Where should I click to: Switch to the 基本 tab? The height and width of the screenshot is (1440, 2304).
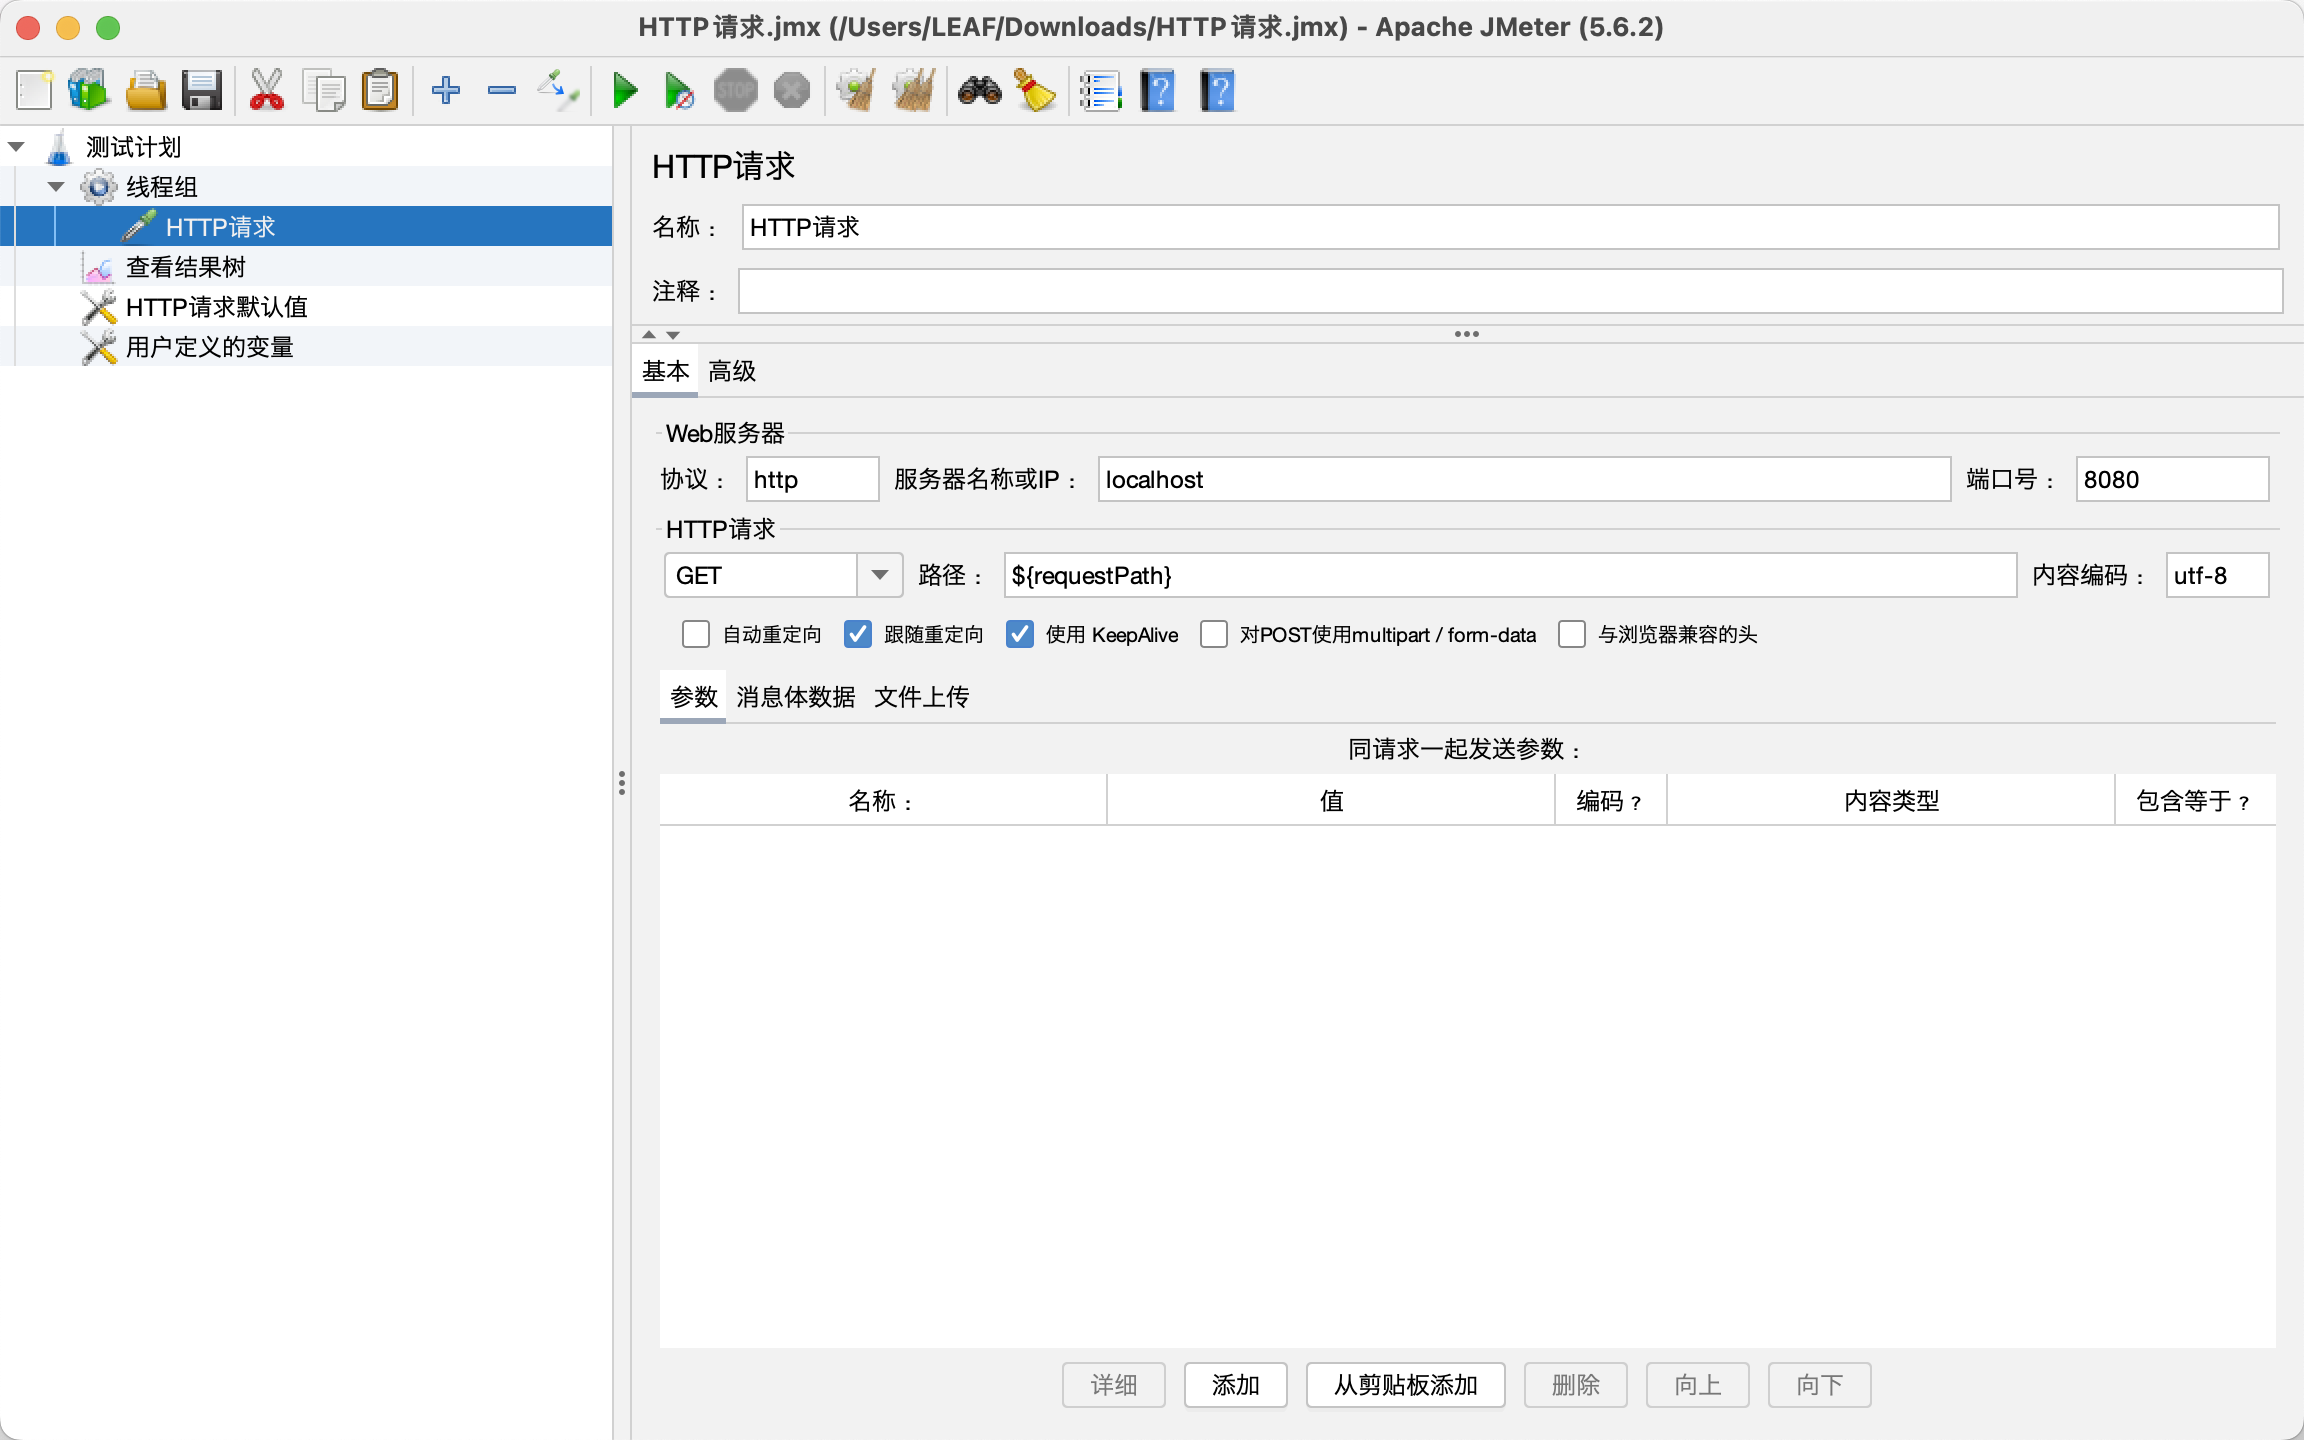tap(666, 371)
